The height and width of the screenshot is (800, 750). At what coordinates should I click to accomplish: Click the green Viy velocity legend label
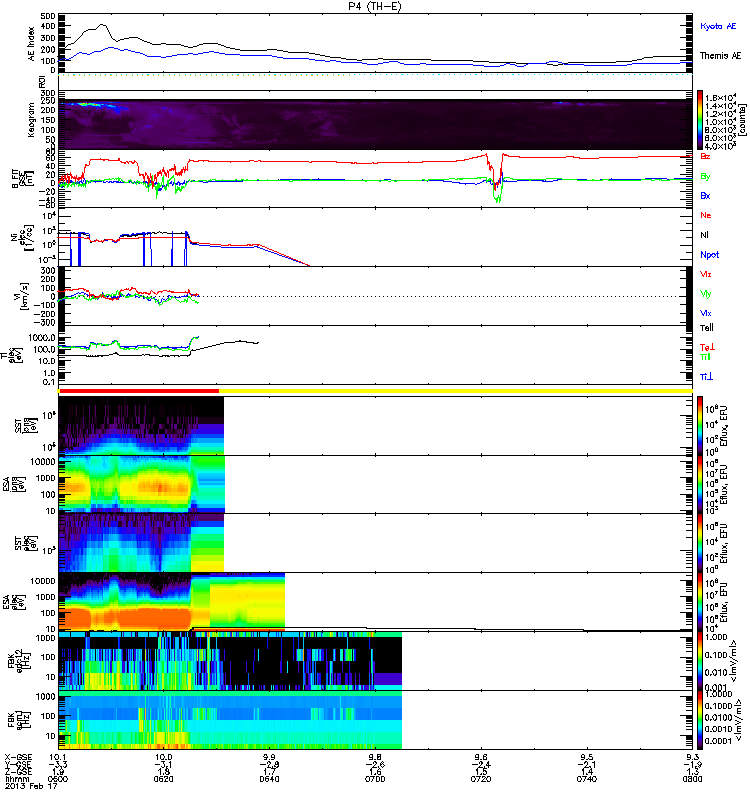[x=706, y=294]
